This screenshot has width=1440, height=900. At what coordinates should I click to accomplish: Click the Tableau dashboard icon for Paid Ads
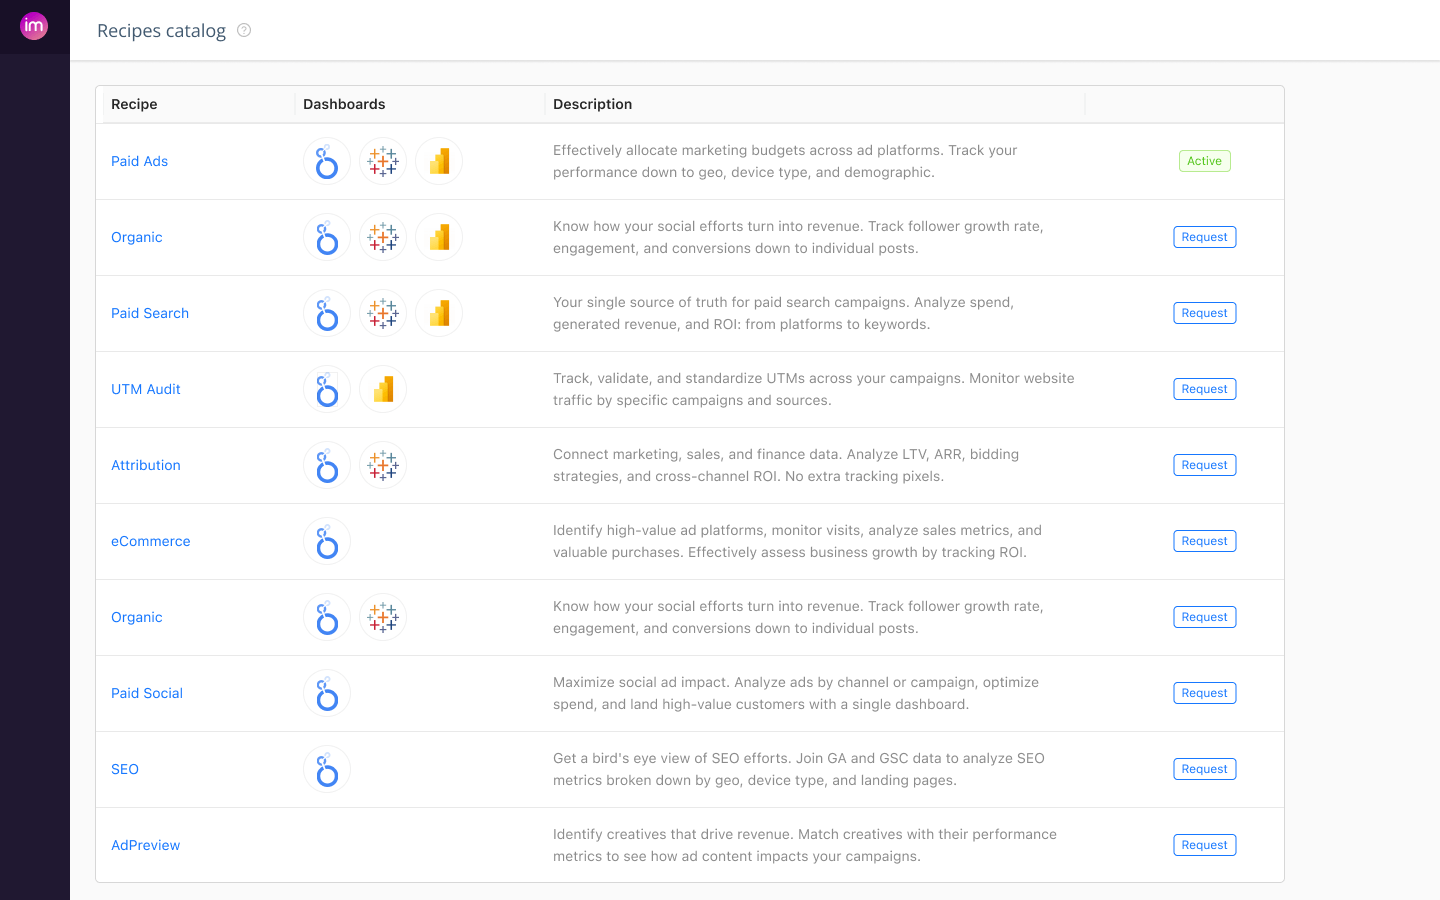coord(383,161)
